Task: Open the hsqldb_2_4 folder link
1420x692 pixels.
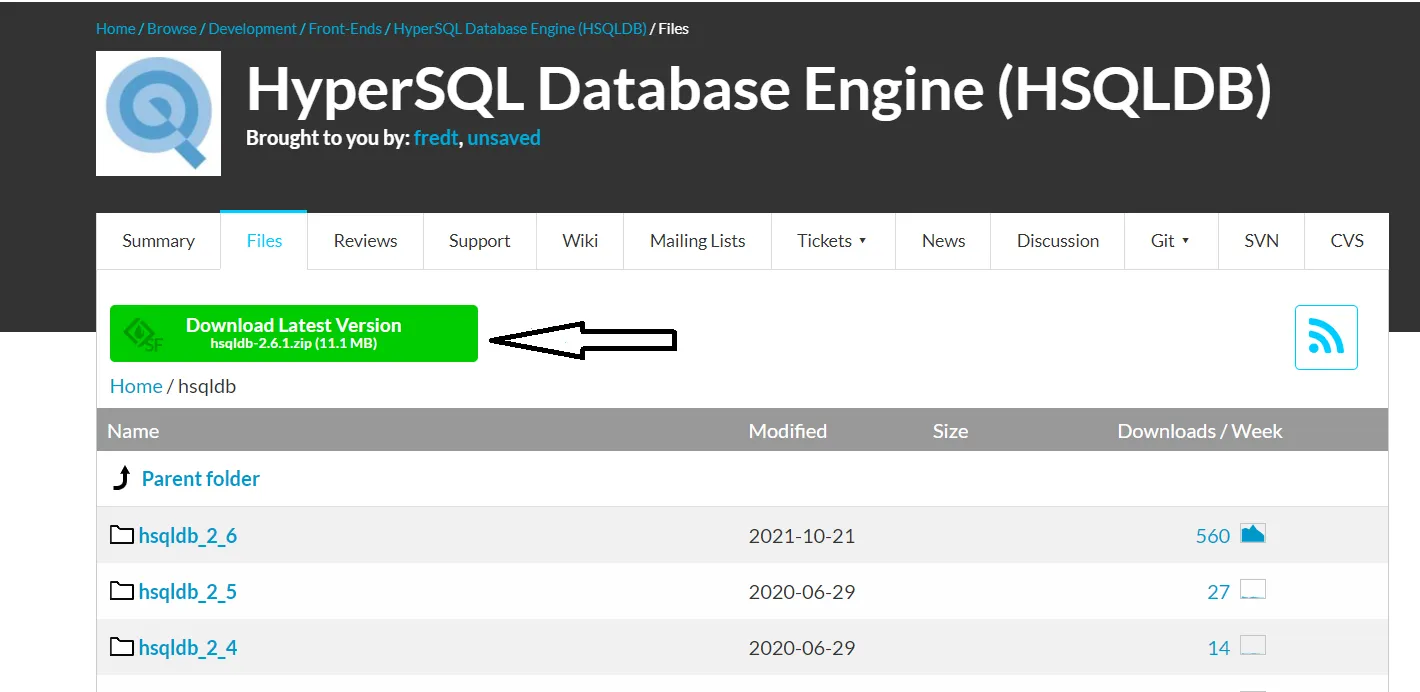Action: (188, 648)
